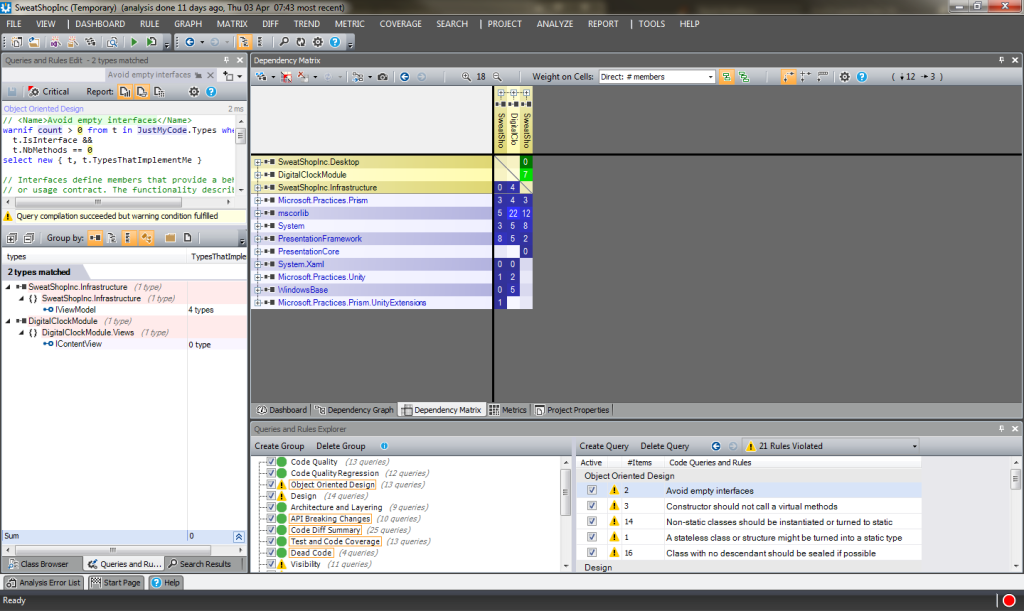Save the query with the disk icon
This screenshot has width=1024, height=611.
[x=11, y=91]
